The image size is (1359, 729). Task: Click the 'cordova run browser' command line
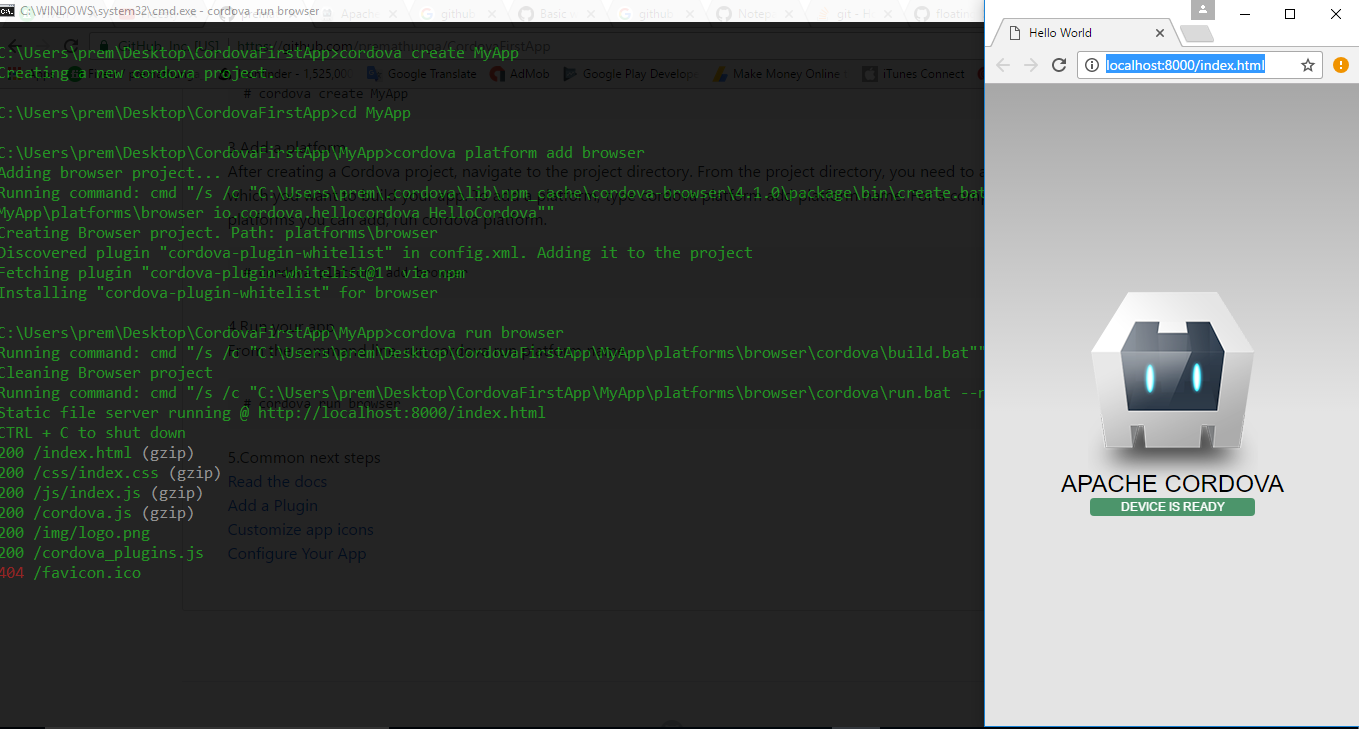[282, 333]
